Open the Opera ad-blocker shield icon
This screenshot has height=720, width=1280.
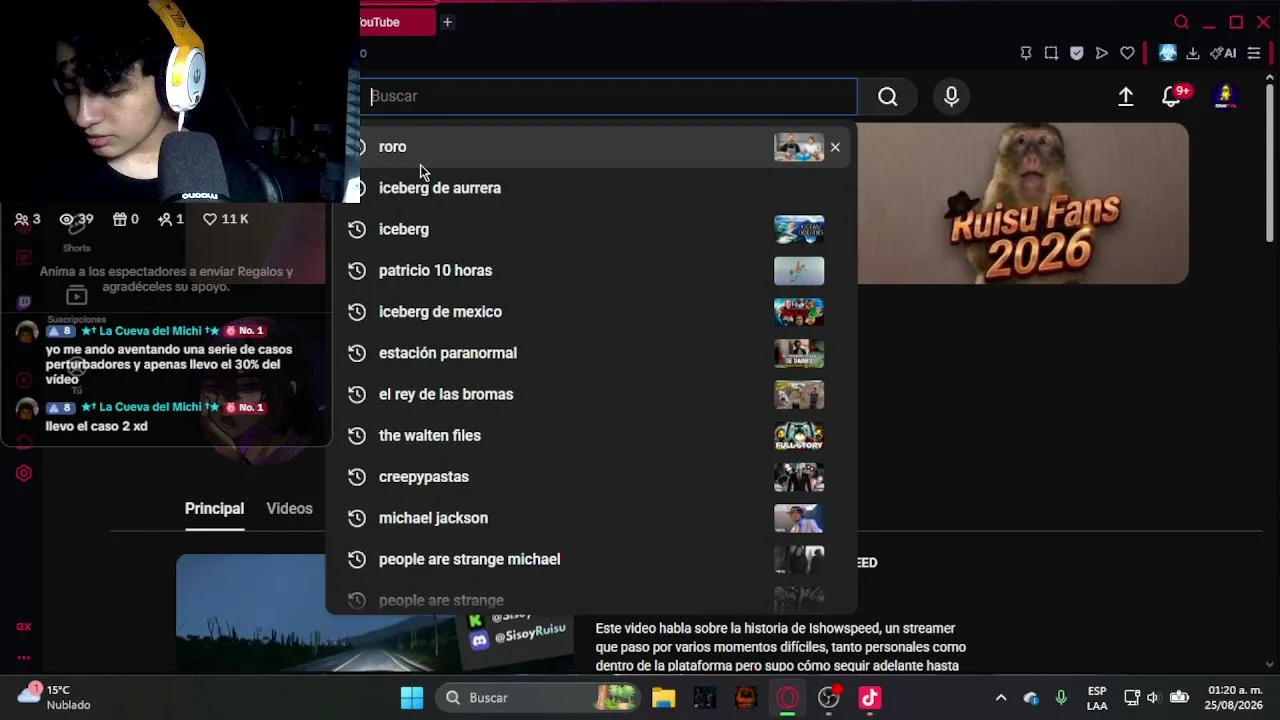coord(1077,53)
